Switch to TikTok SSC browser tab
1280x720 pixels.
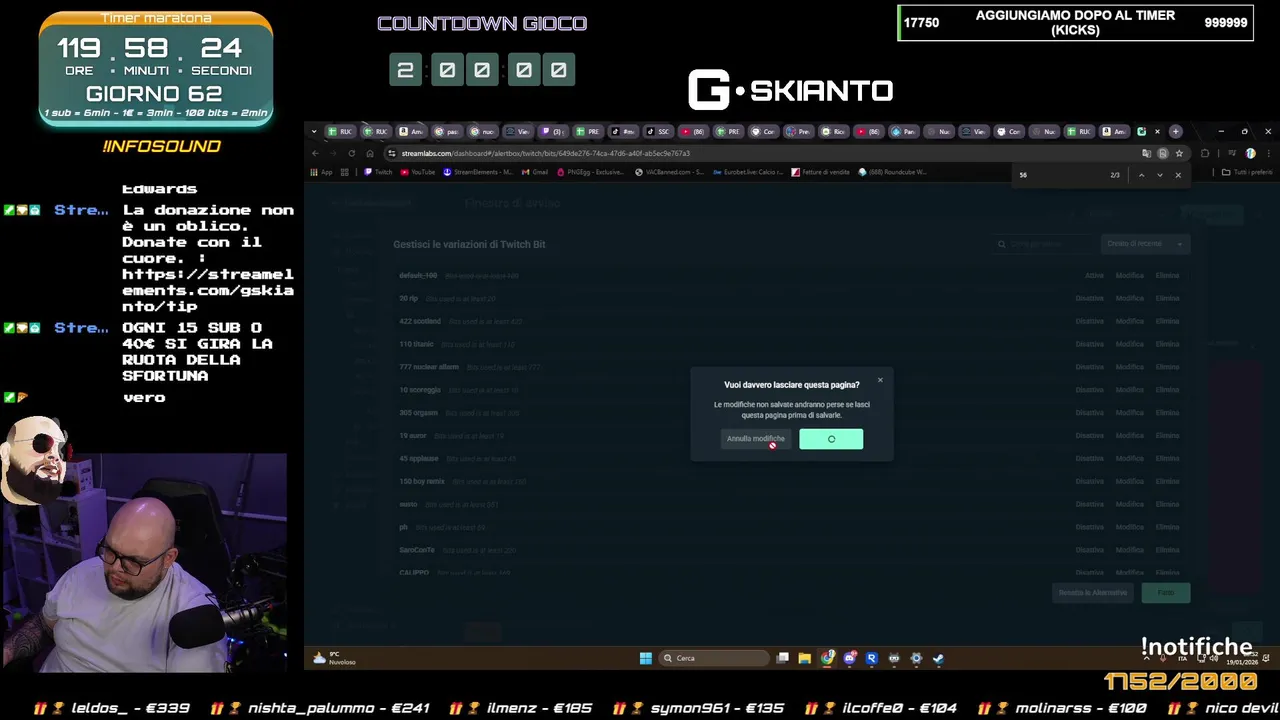click(x=658, y=132)
